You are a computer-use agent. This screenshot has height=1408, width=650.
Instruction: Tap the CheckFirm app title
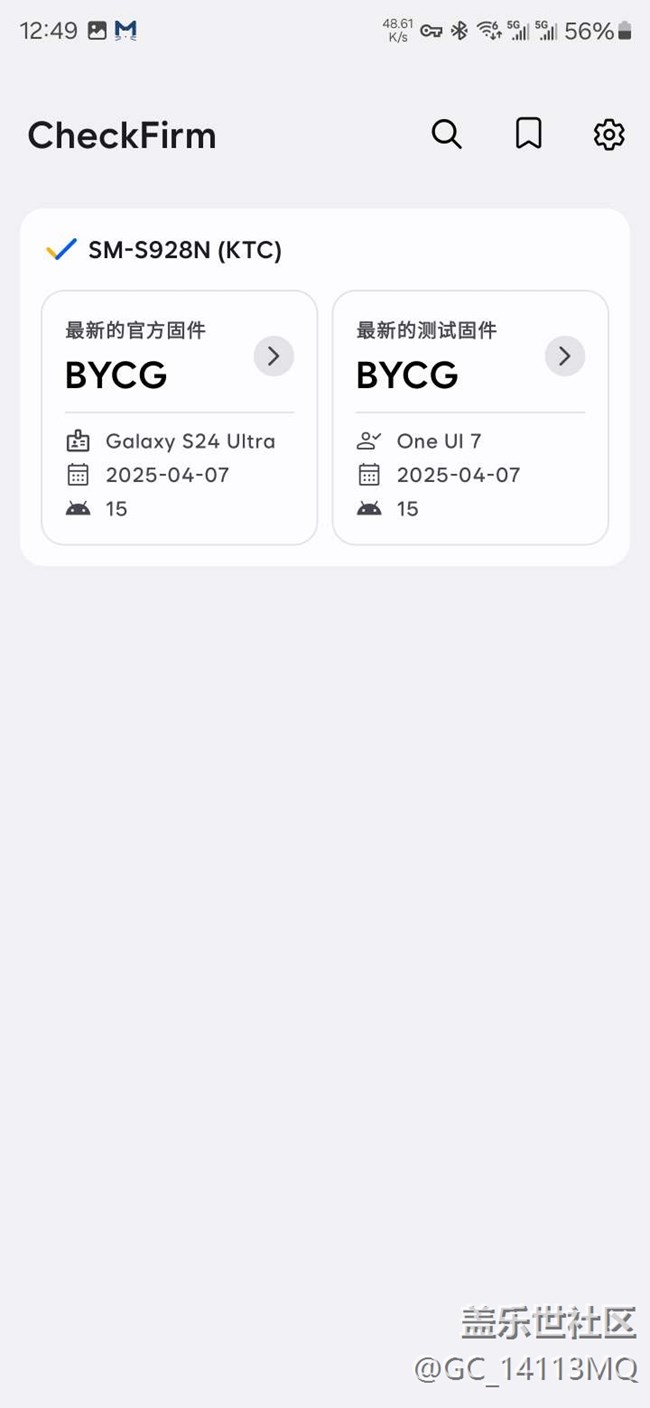122,135
